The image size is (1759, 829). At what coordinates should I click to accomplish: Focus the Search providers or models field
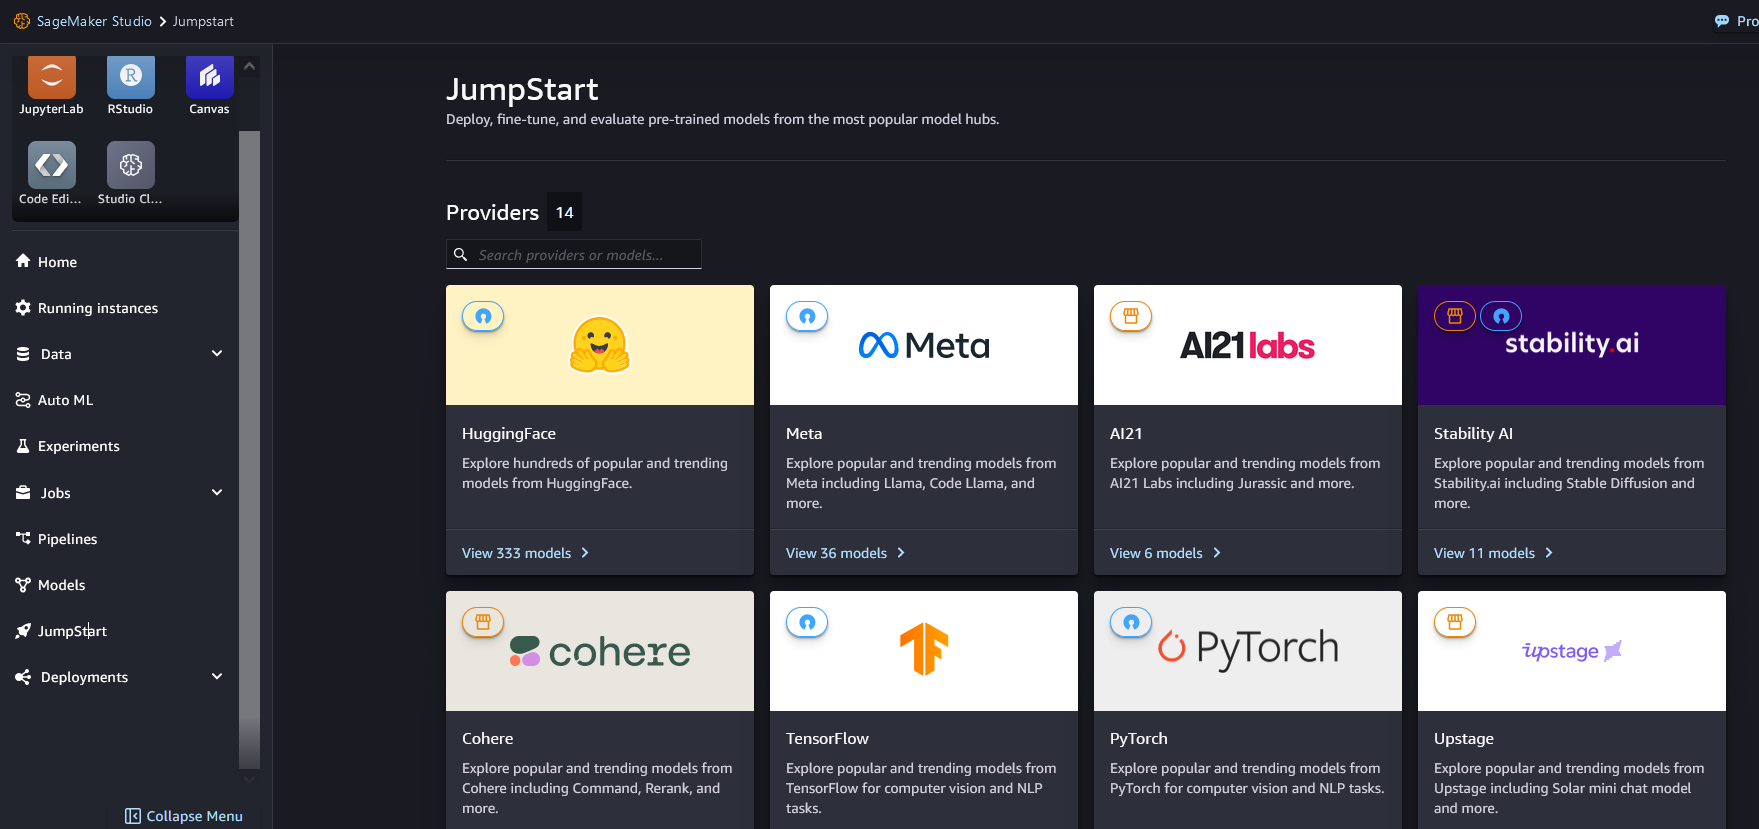pos(574,254)
